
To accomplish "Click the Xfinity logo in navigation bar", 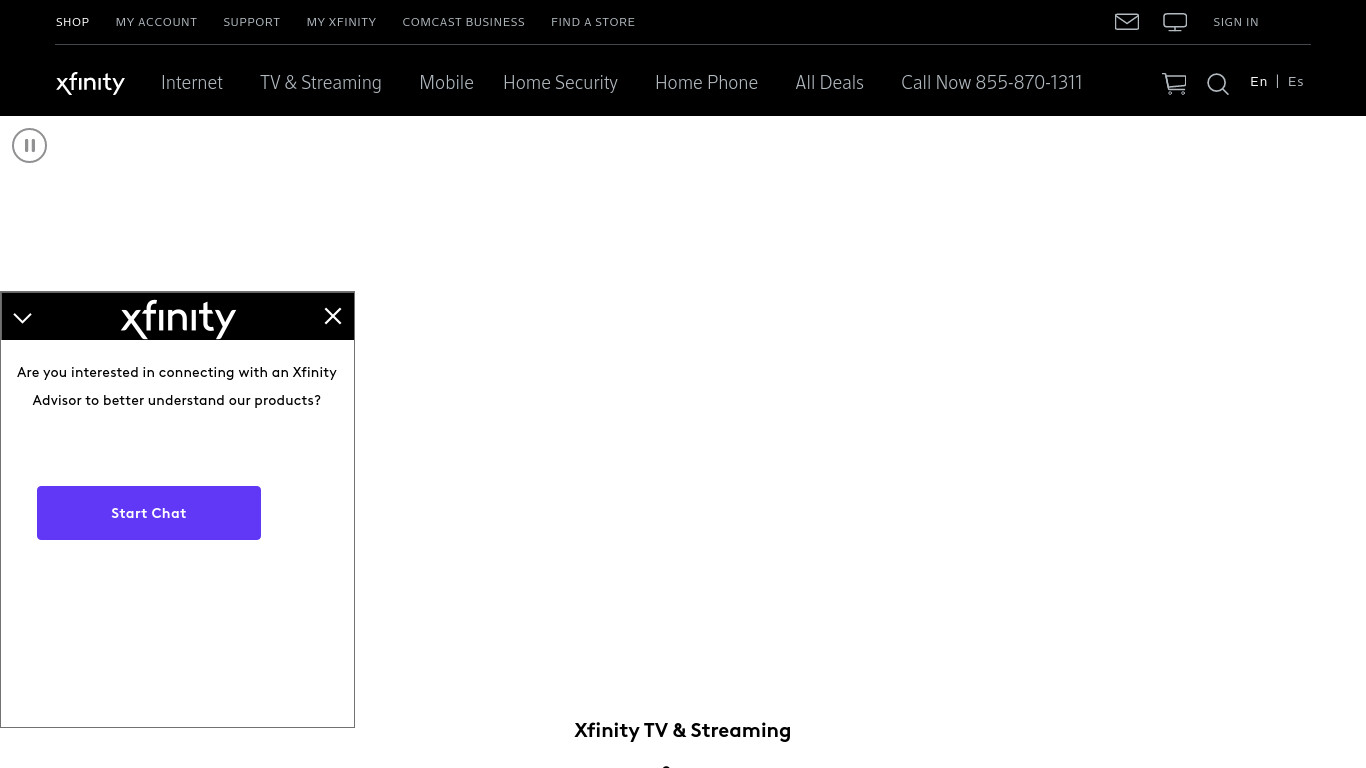I will tap(90, 83).
